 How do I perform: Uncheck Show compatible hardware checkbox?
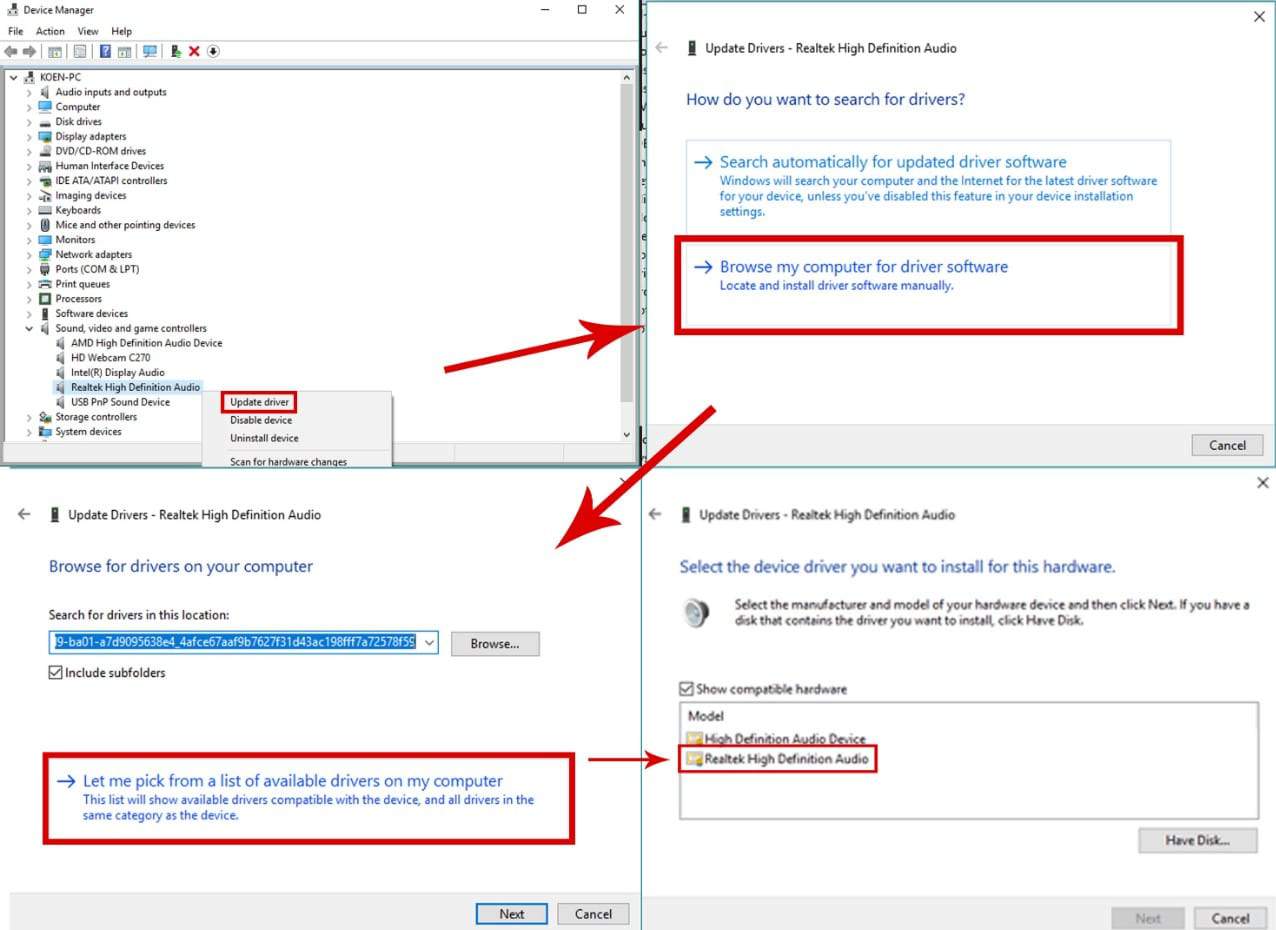686,689
